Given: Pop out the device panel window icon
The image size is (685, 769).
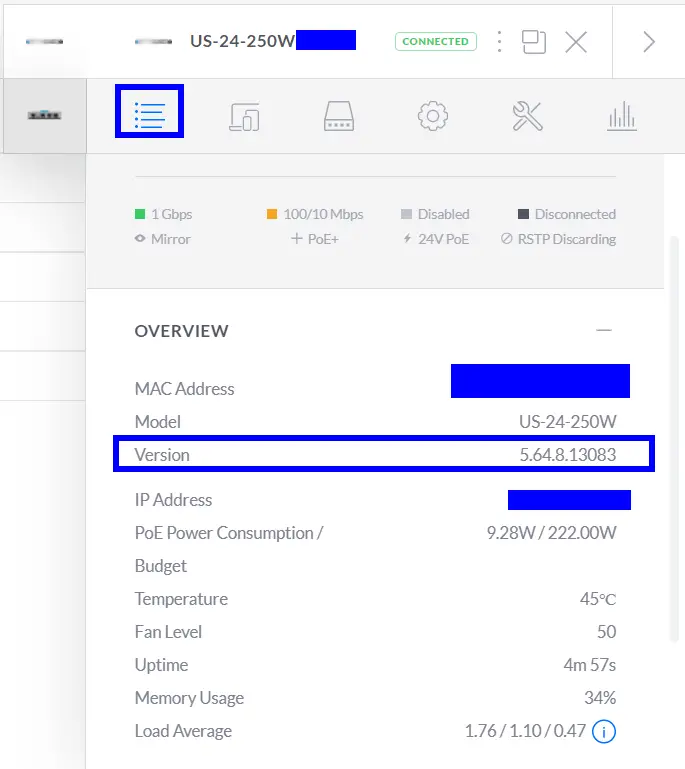Looking at the screenshot, I should click(534, 42).
